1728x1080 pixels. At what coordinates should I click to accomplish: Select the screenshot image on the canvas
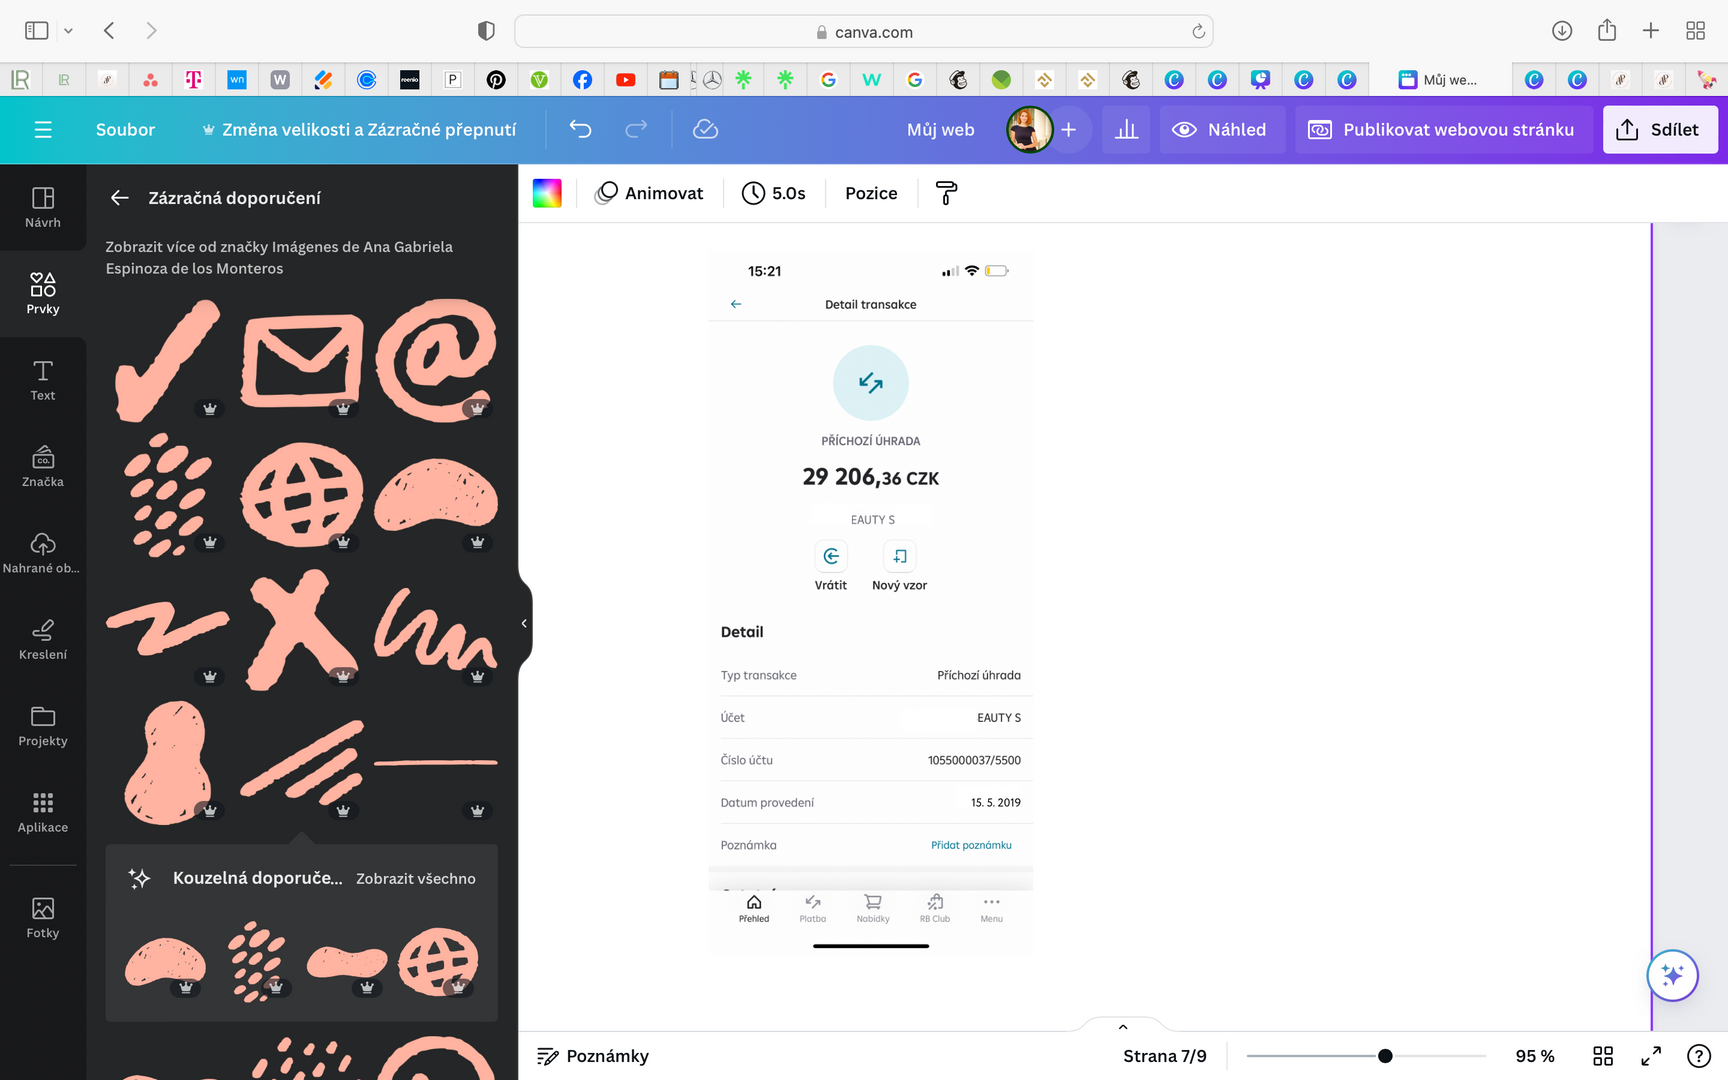(871, 603)
